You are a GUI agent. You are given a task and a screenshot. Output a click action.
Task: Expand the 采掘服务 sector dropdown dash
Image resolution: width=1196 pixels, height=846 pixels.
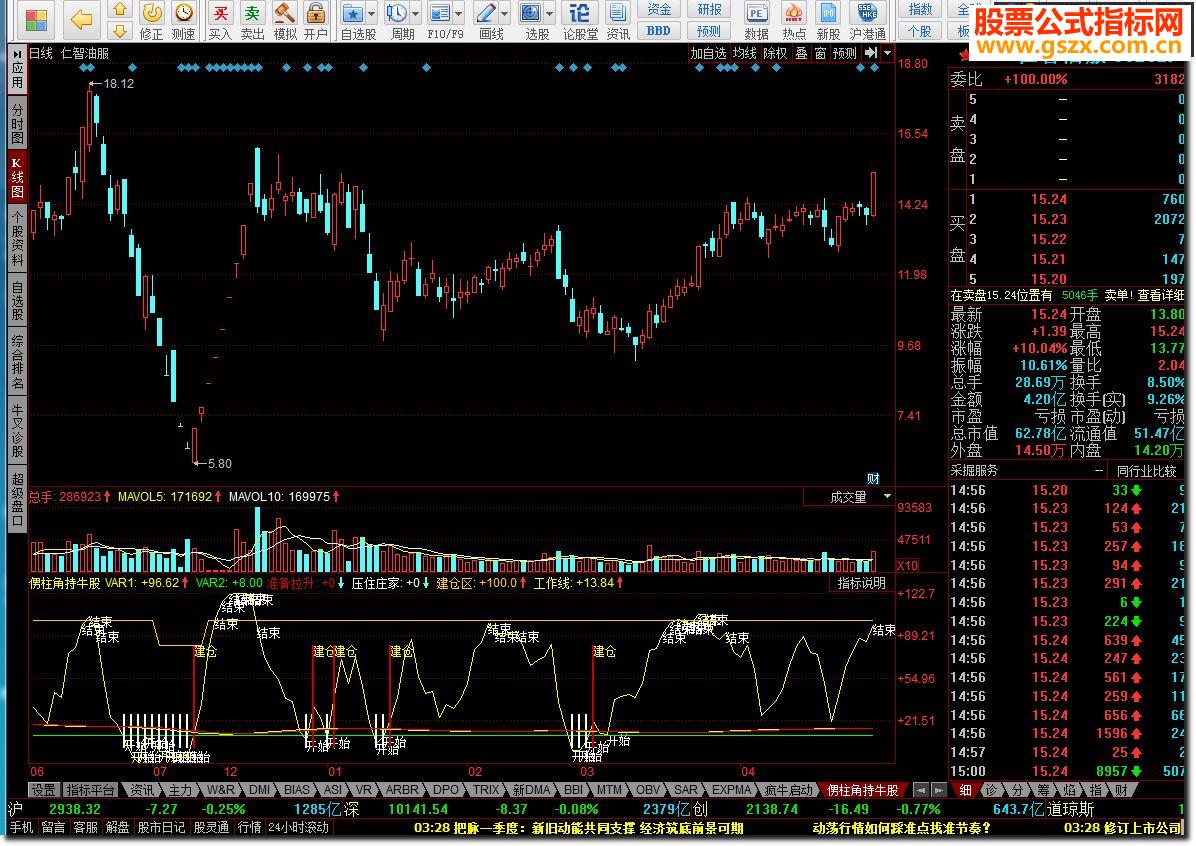(1099, 471)
